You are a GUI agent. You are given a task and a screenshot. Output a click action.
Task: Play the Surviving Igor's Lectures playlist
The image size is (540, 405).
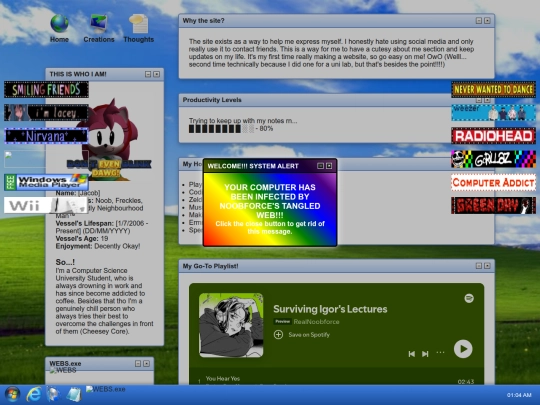pos(463,349)
